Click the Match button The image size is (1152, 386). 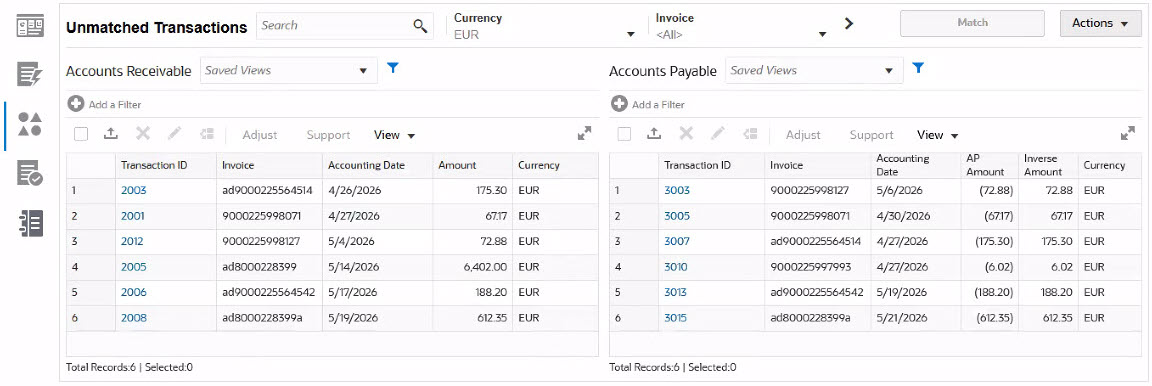[x=972, y=24]
